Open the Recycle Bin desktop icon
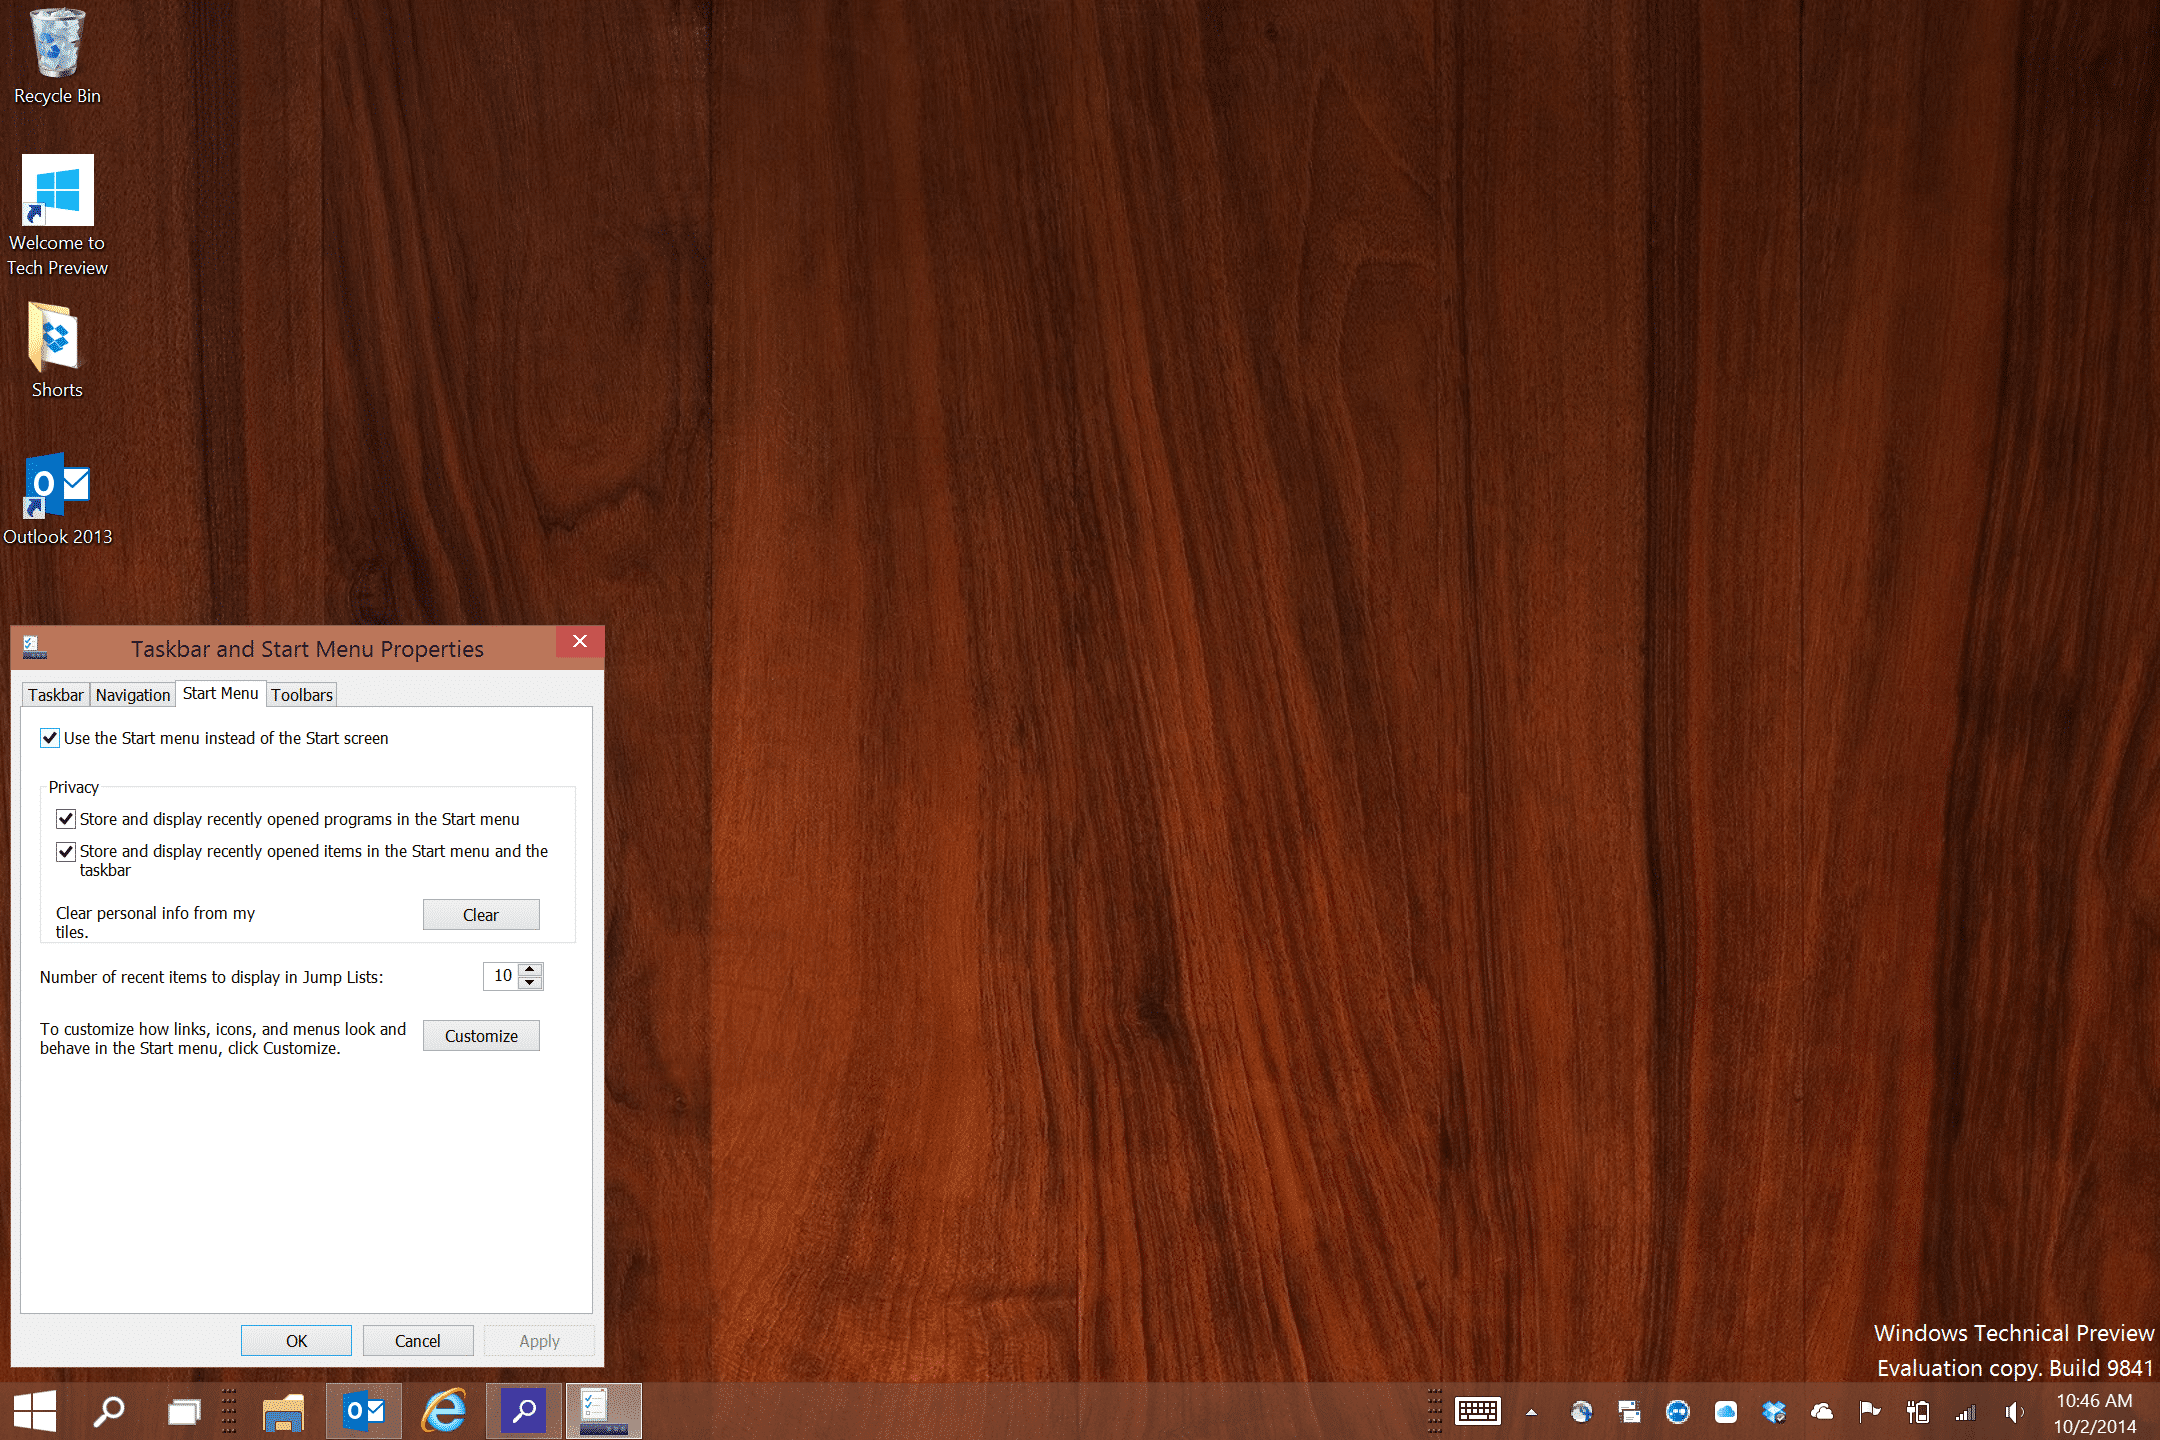Screen dimensions: 2160x1440 pos(57,56)
